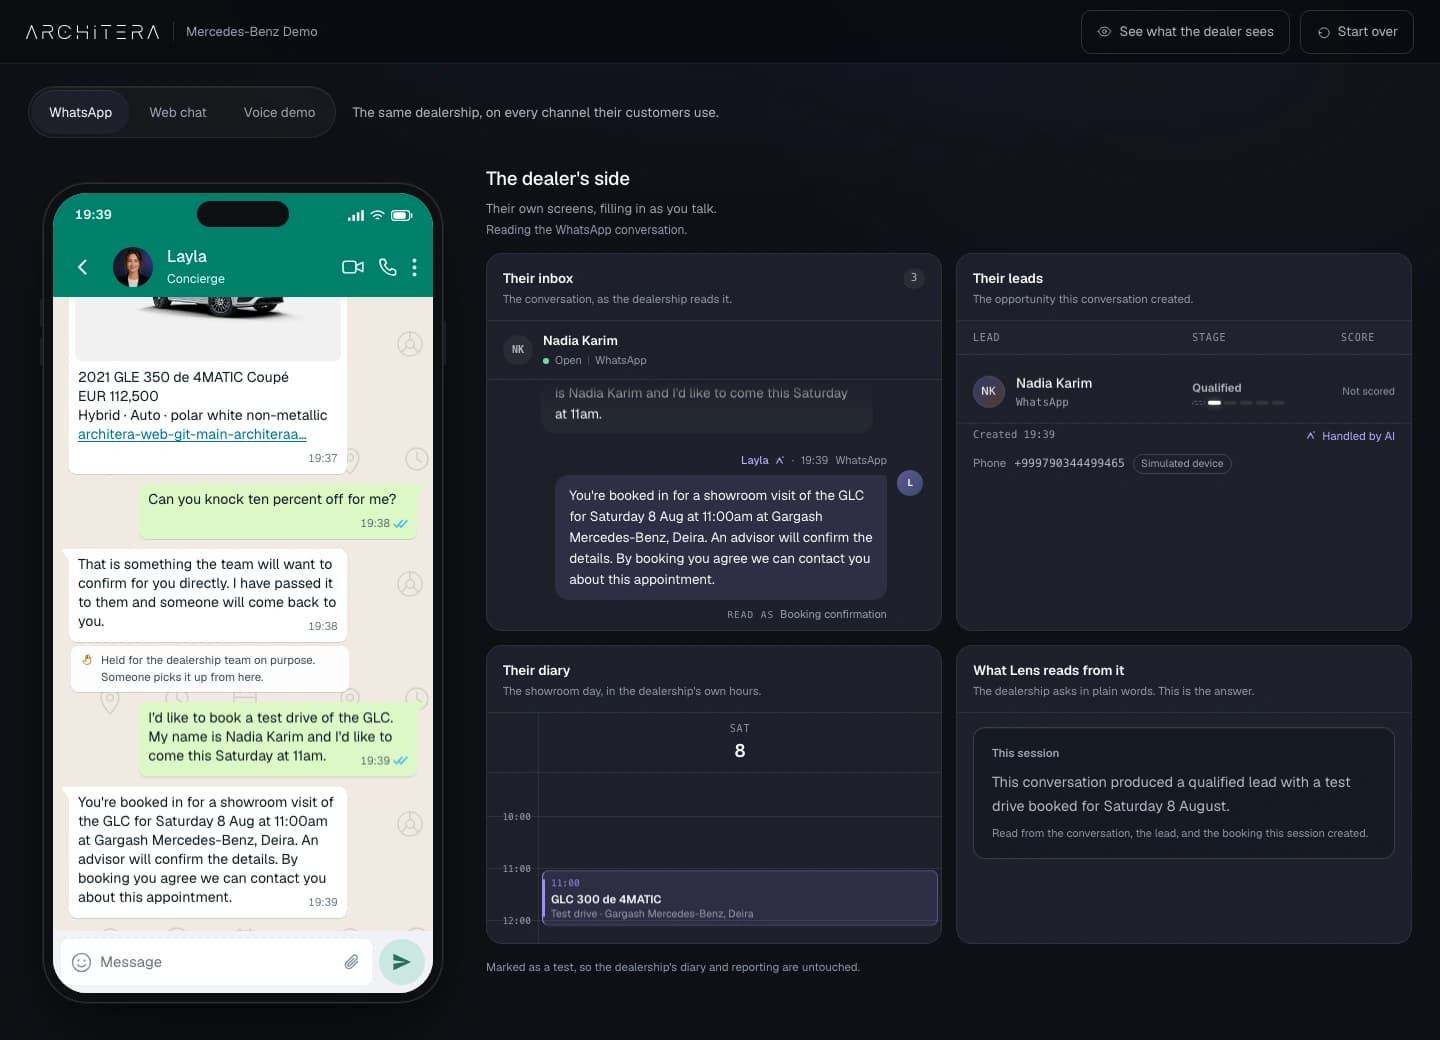Image resolution: width=1440 pixels, height=1040 pixels.
Task: Open the architera-web-git-main link
Action: pos(192,434)
